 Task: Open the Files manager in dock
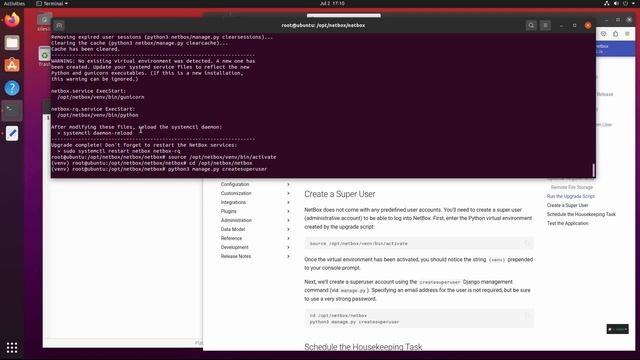click(x=12, y=42)
